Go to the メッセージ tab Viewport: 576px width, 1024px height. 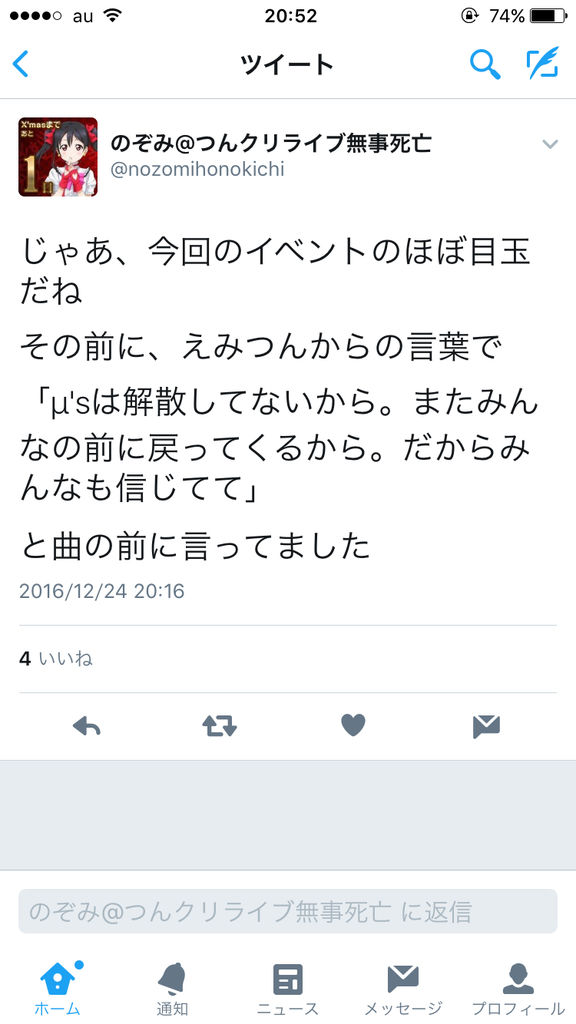pyautogui.click(x=403, y=989)
